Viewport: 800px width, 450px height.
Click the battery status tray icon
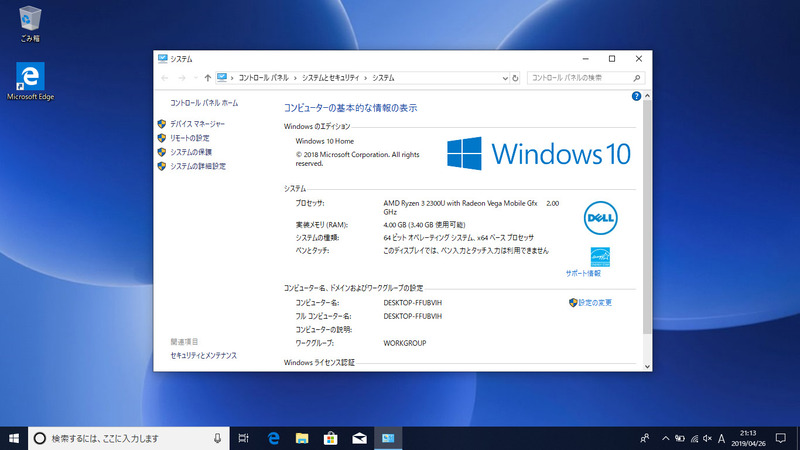tap(680, 438)
